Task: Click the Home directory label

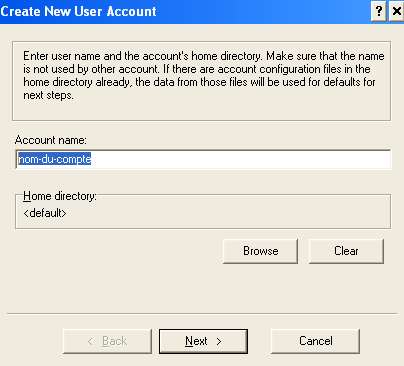Action: (60, 196)
